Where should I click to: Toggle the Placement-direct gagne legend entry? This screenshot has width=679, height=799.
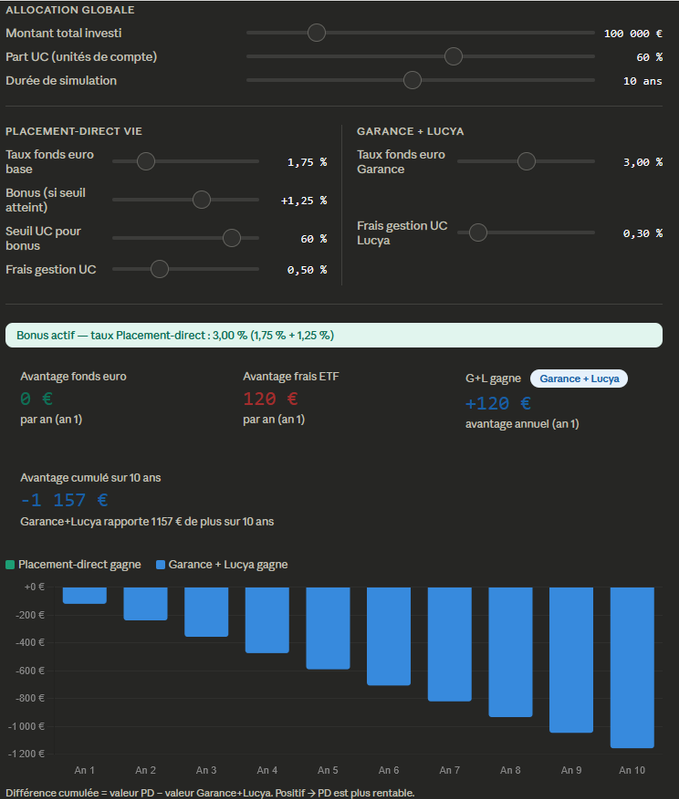point(73,565)
